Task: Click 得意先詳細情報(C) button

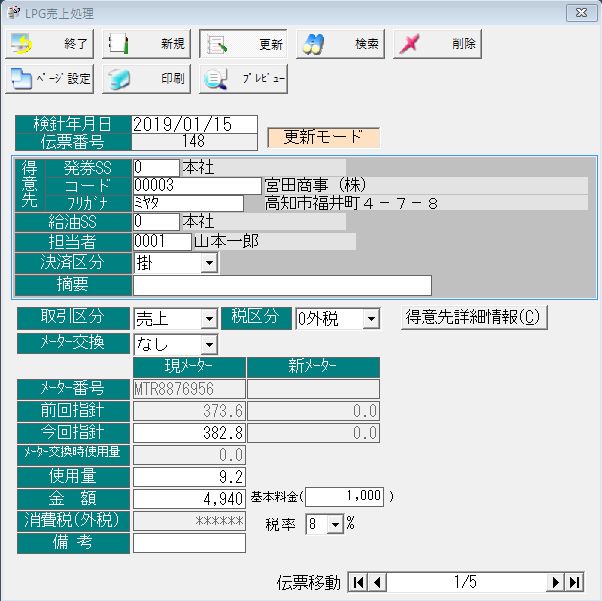Action: [474, 318]
